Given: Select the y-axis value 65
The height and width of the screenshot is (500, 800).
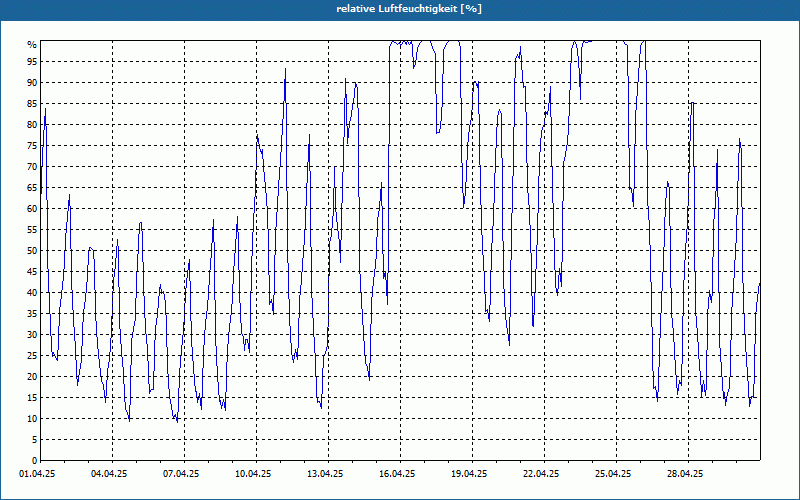Looking at the screenshot, I should pyautogui.click(x=32, y=188).
